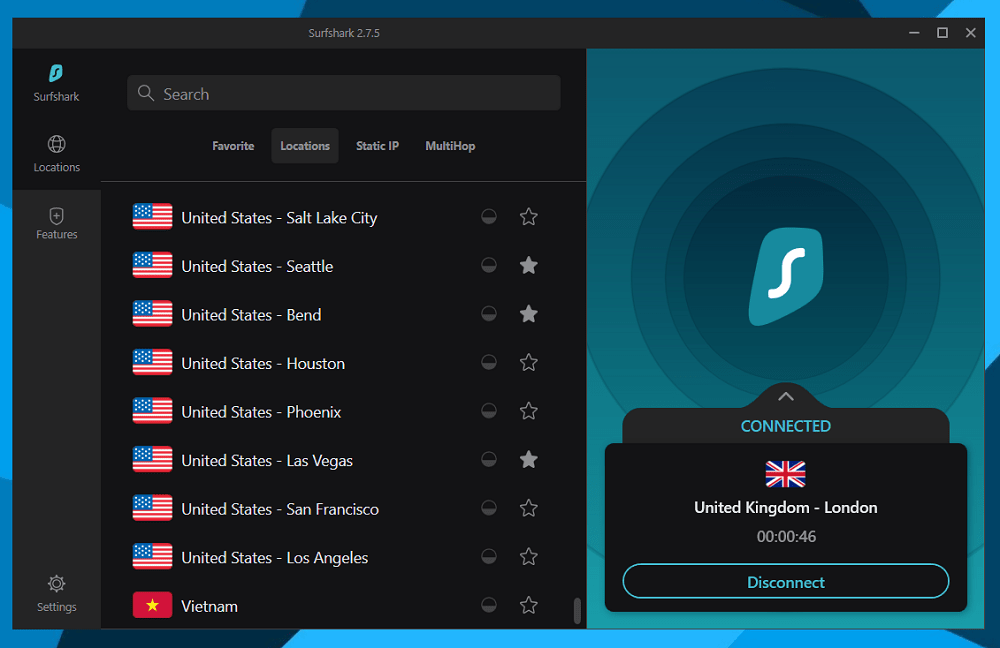Connect to the Vietnam location

209,606
